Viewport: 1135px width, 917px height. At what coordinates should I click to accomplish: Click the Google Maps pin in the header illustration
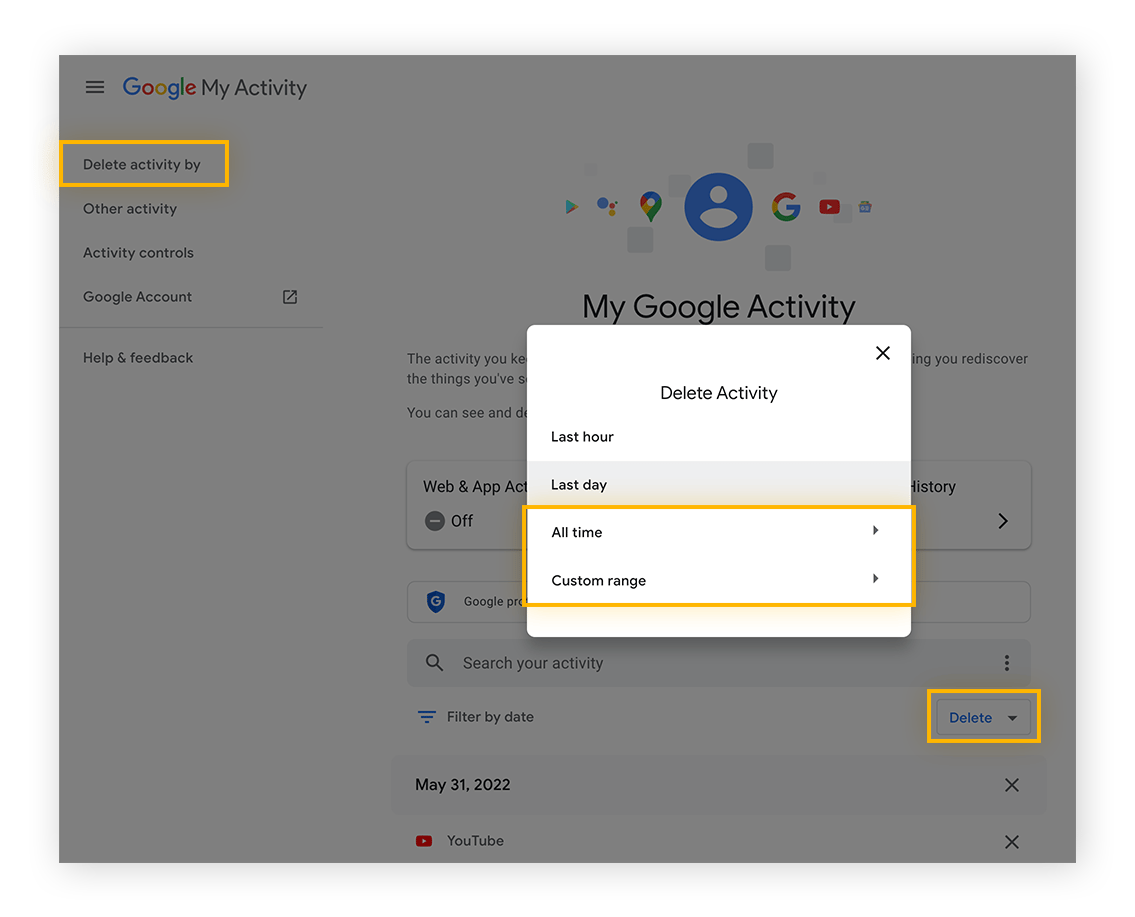pos(649,206)
